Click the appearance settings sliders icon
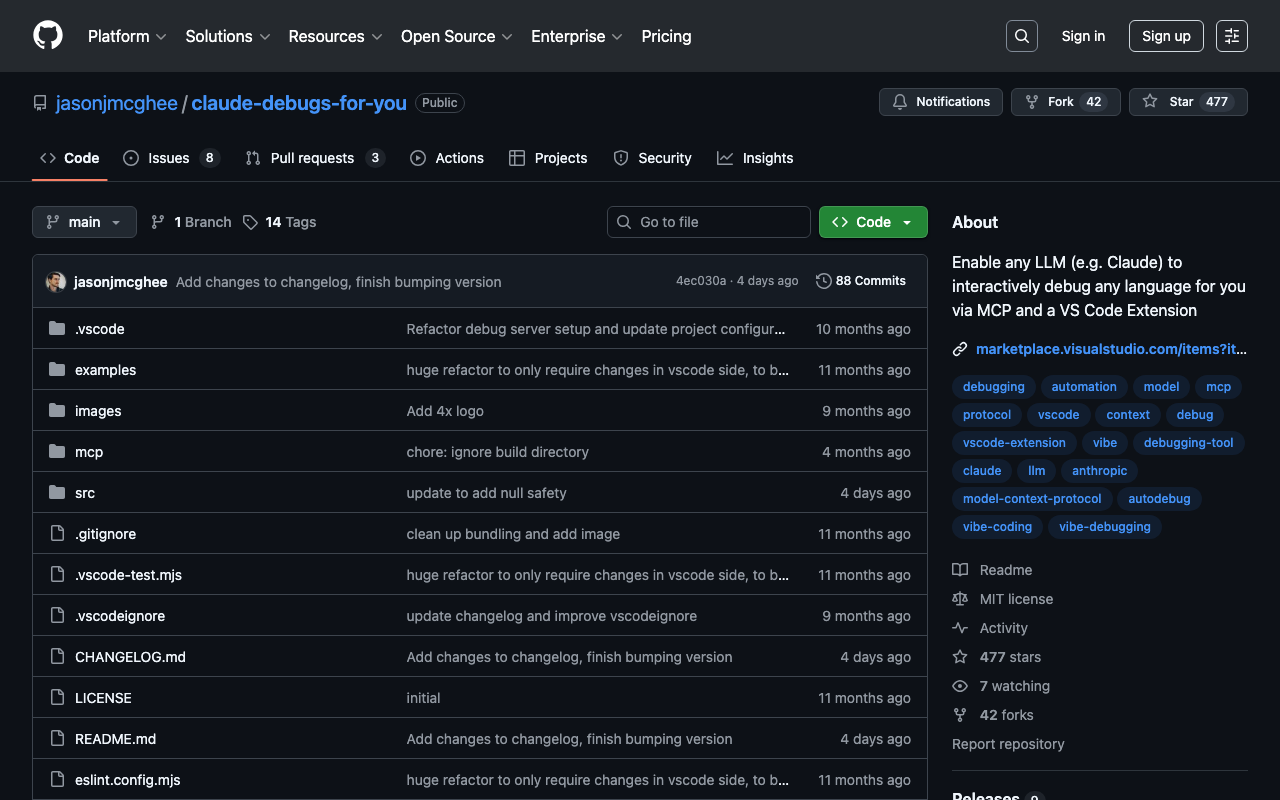 1231,36
